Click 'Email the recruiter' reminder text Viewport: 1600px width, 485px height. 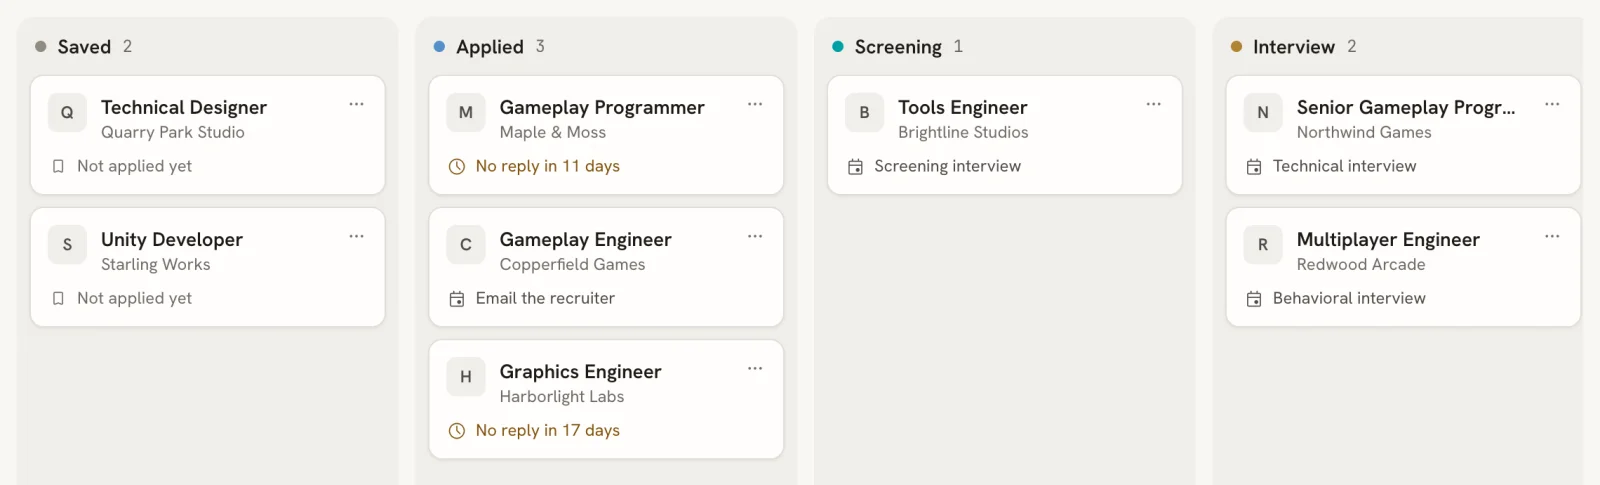[x=545, y=298]
